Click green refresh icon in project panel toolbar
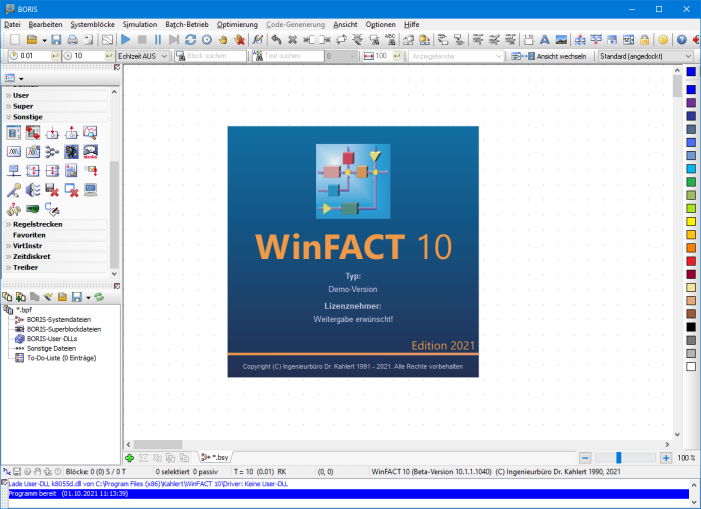This screenshot has height=509, width=701. [99, 297]
